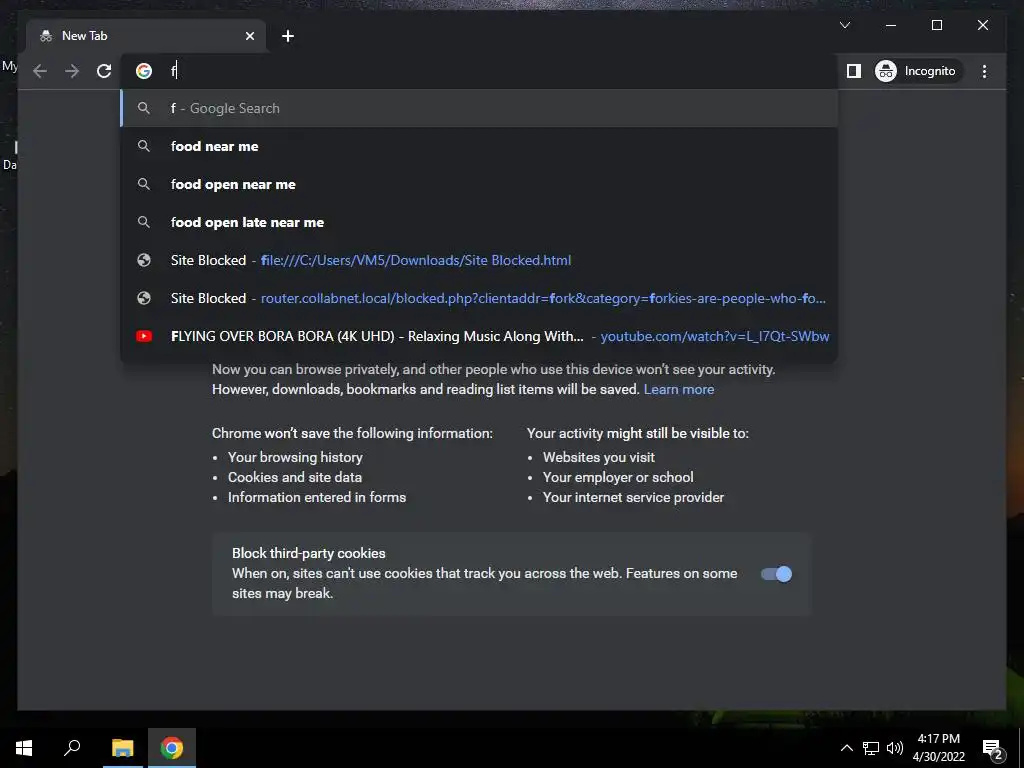This screenshot has height=768, width=1024.
Task: Click YouTube icon in suggestion list
Action: pos(144,336)
